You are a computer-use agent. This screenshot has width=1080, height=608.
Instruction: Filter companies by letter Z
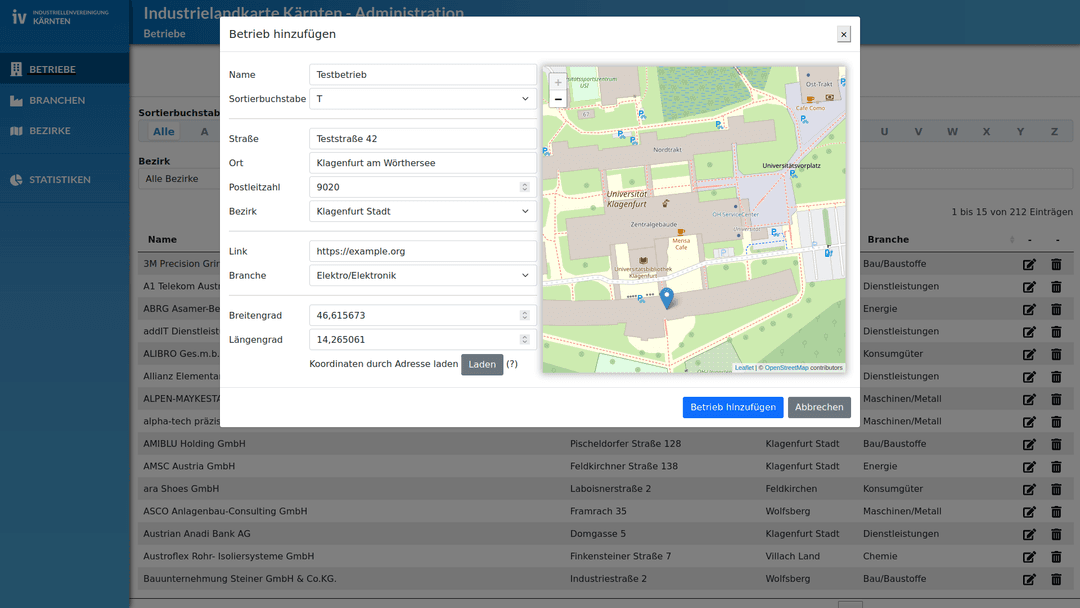[1054, 132]
